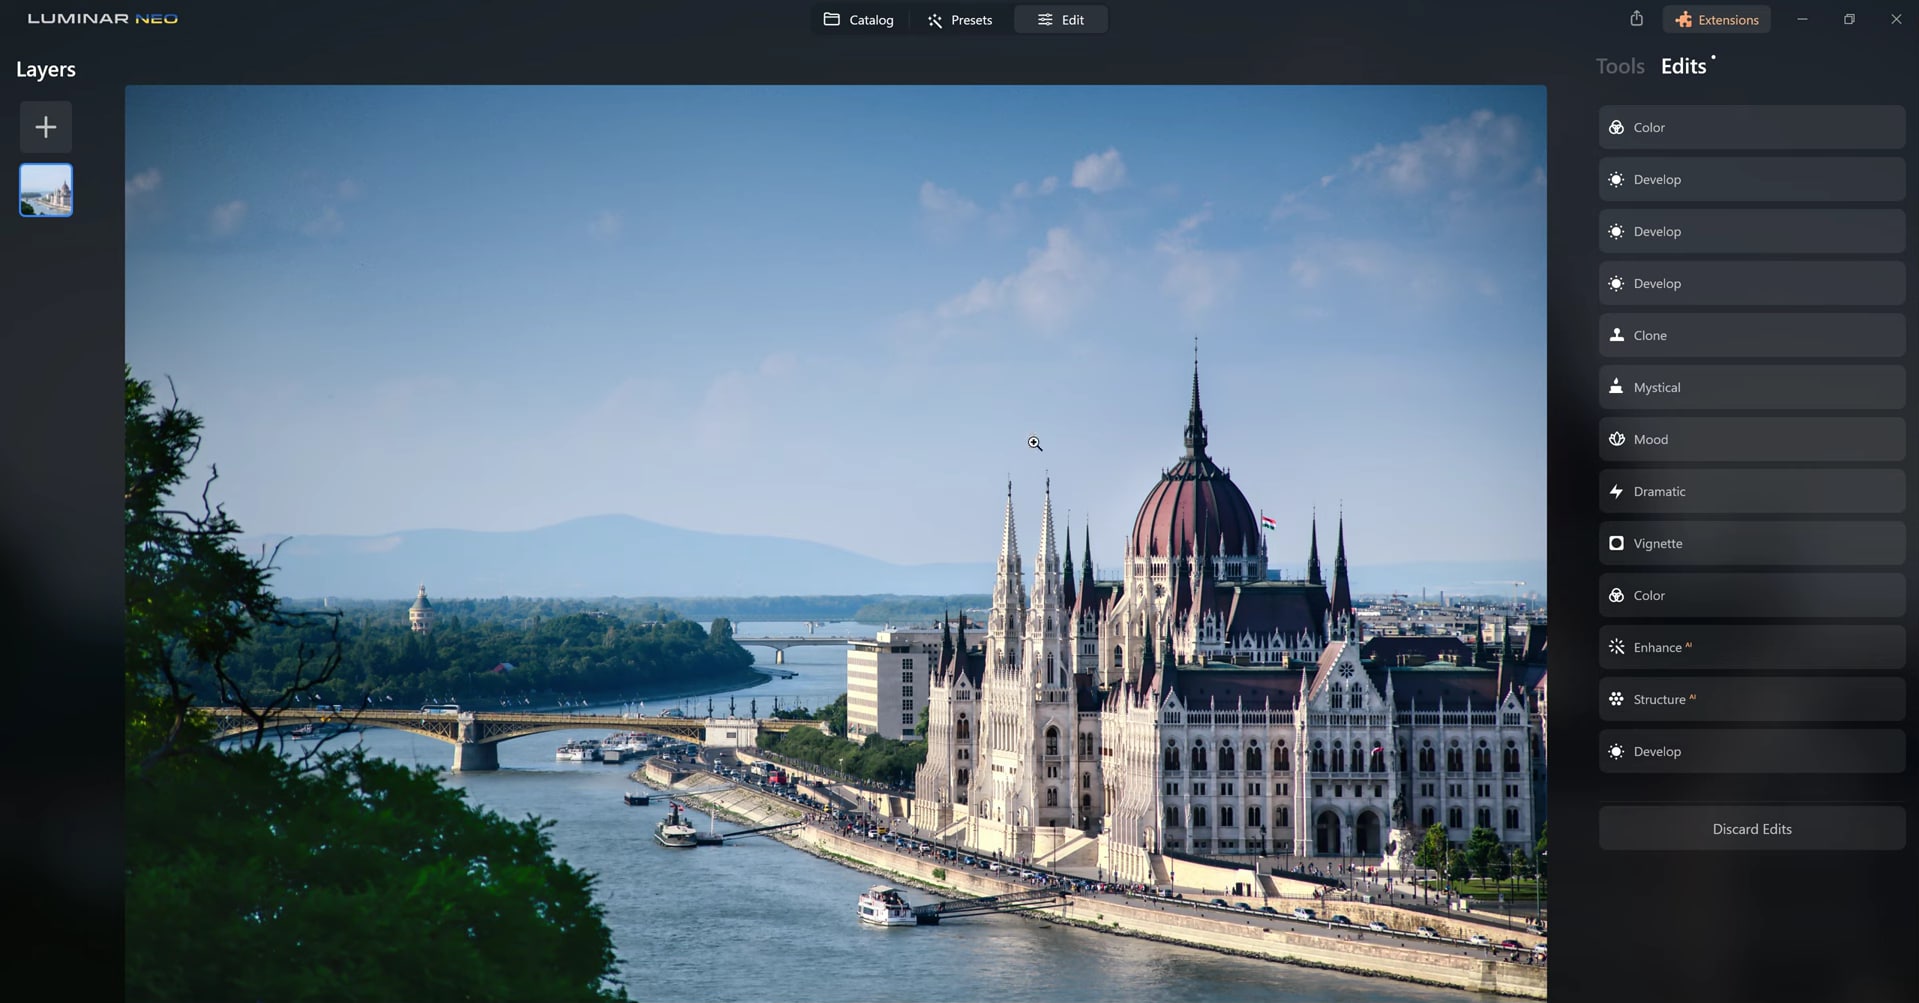This screenshot has height=1003, width=1919.
Task: Open the Develop edit directly above Clone
Action: 1752,284
